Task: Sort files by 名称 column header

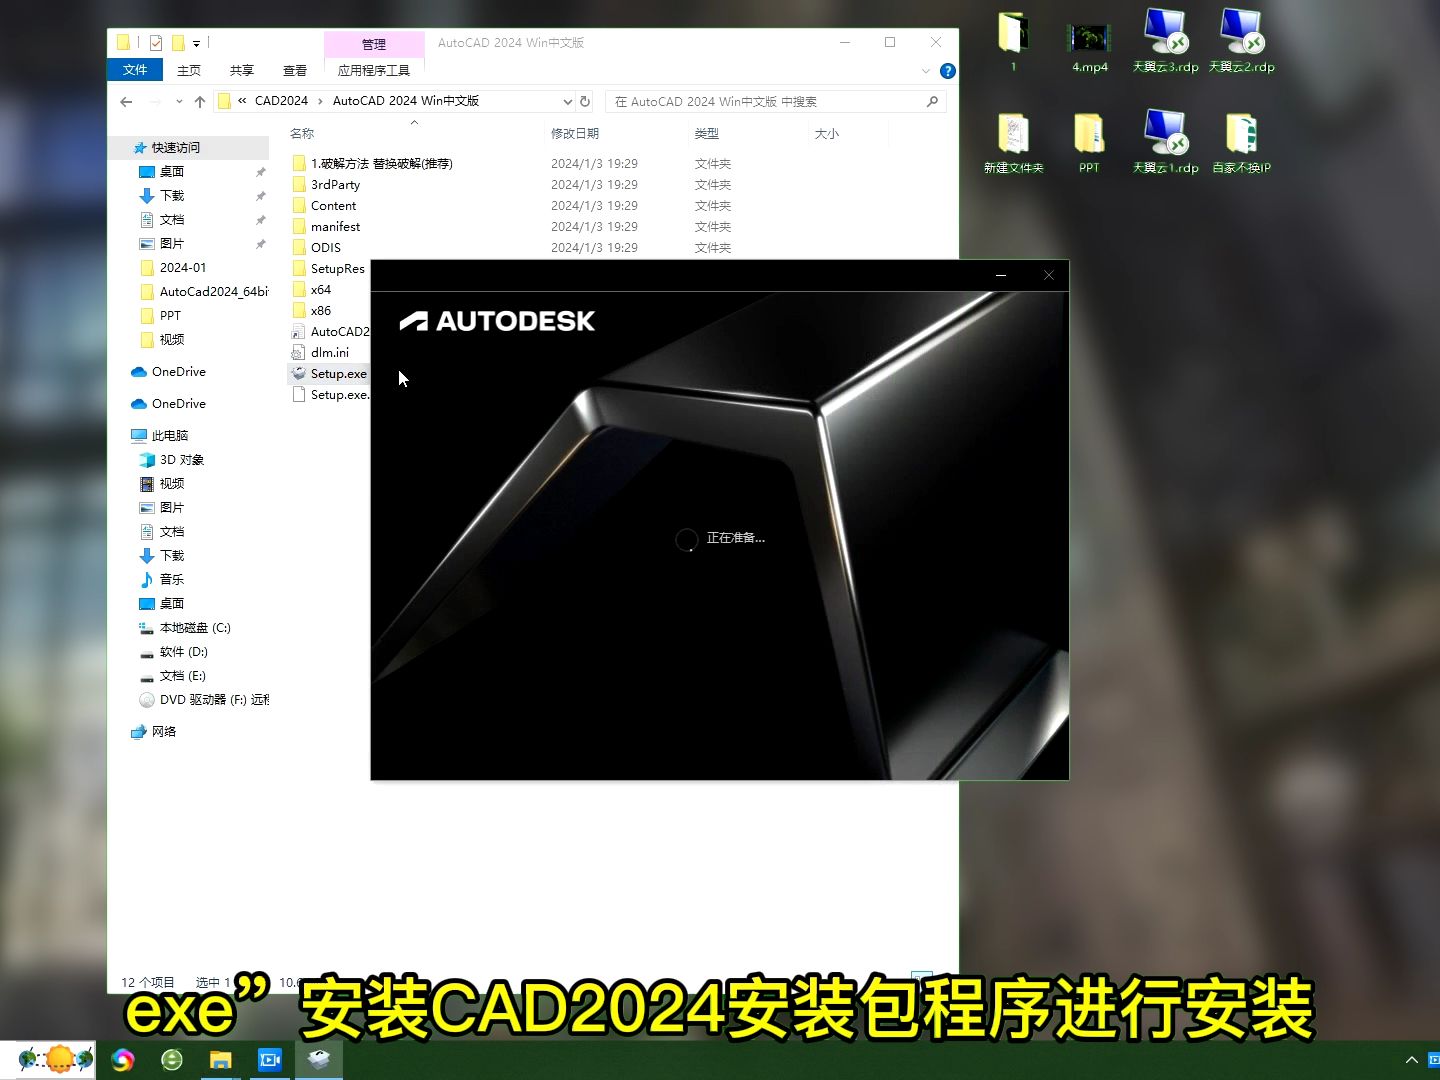Action: (x=302, y=133)
